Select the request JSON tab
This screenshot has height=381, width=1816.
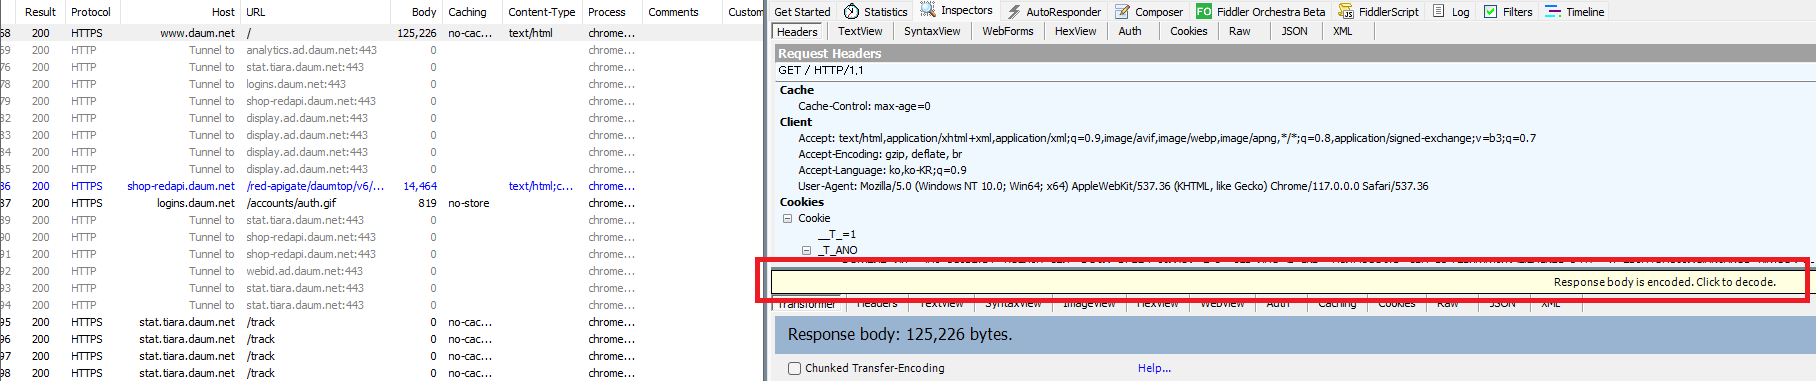pos(1294,32)
